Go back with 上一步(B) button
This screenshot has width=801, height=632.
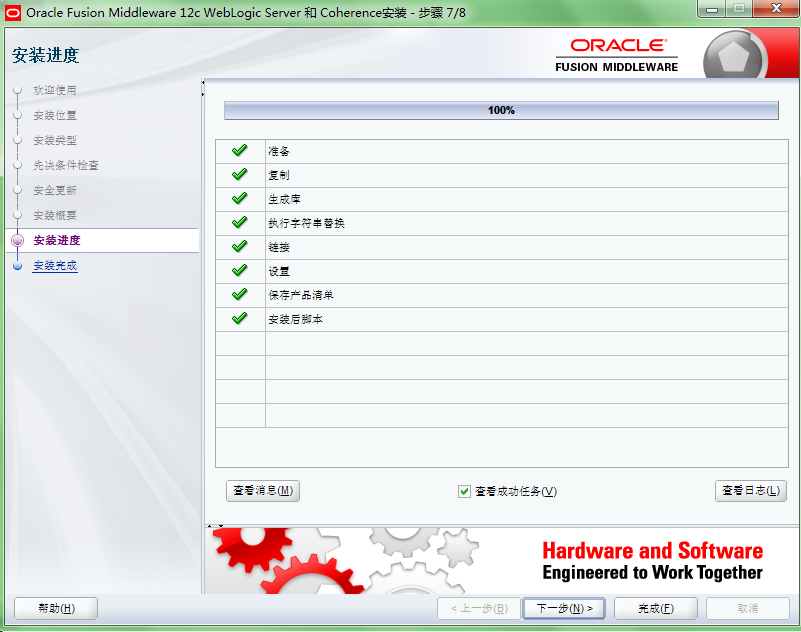(x=479, y=608)
